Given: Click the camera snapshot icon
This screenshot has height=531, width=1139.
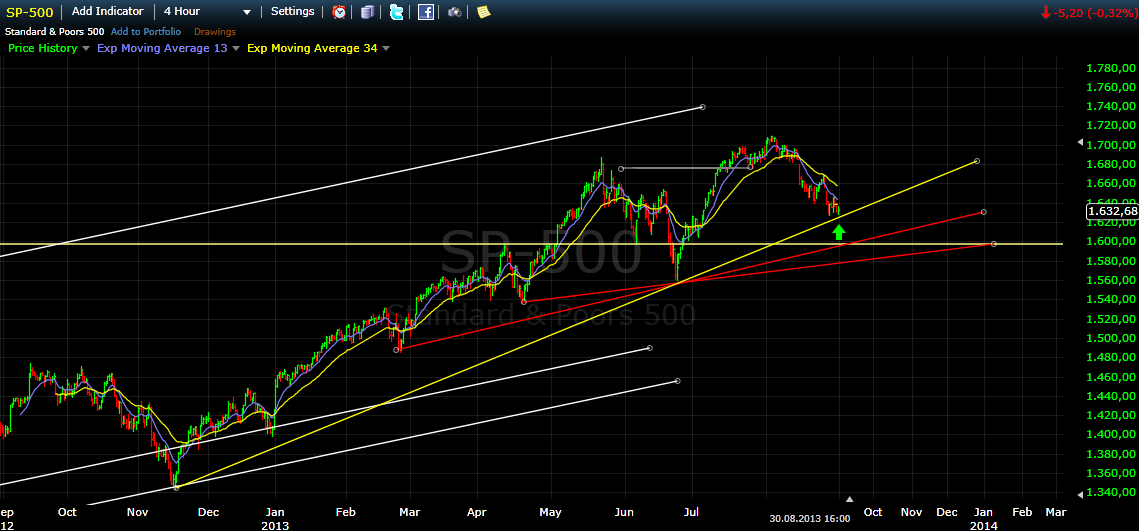Looking at the screenshot, I should click(455, 12).
